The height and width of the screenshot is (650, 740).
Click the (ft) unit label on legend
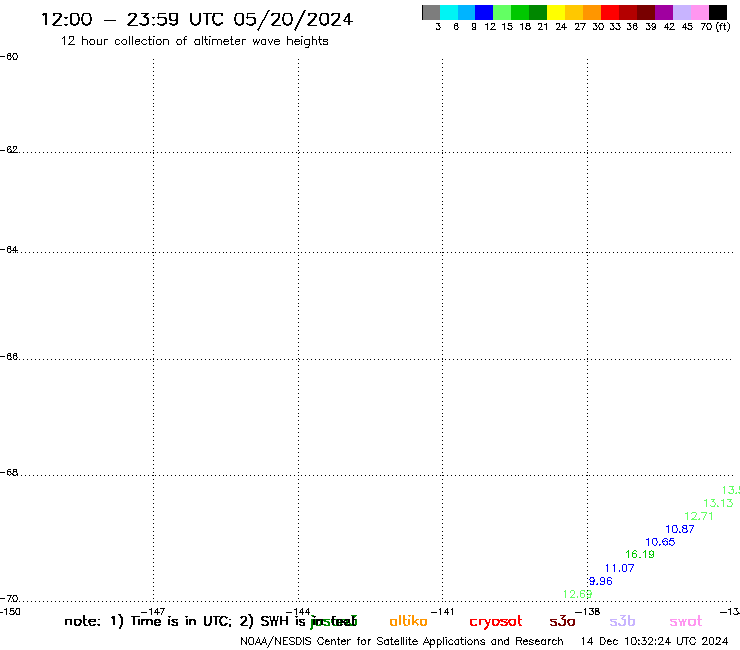click(723, 26)
